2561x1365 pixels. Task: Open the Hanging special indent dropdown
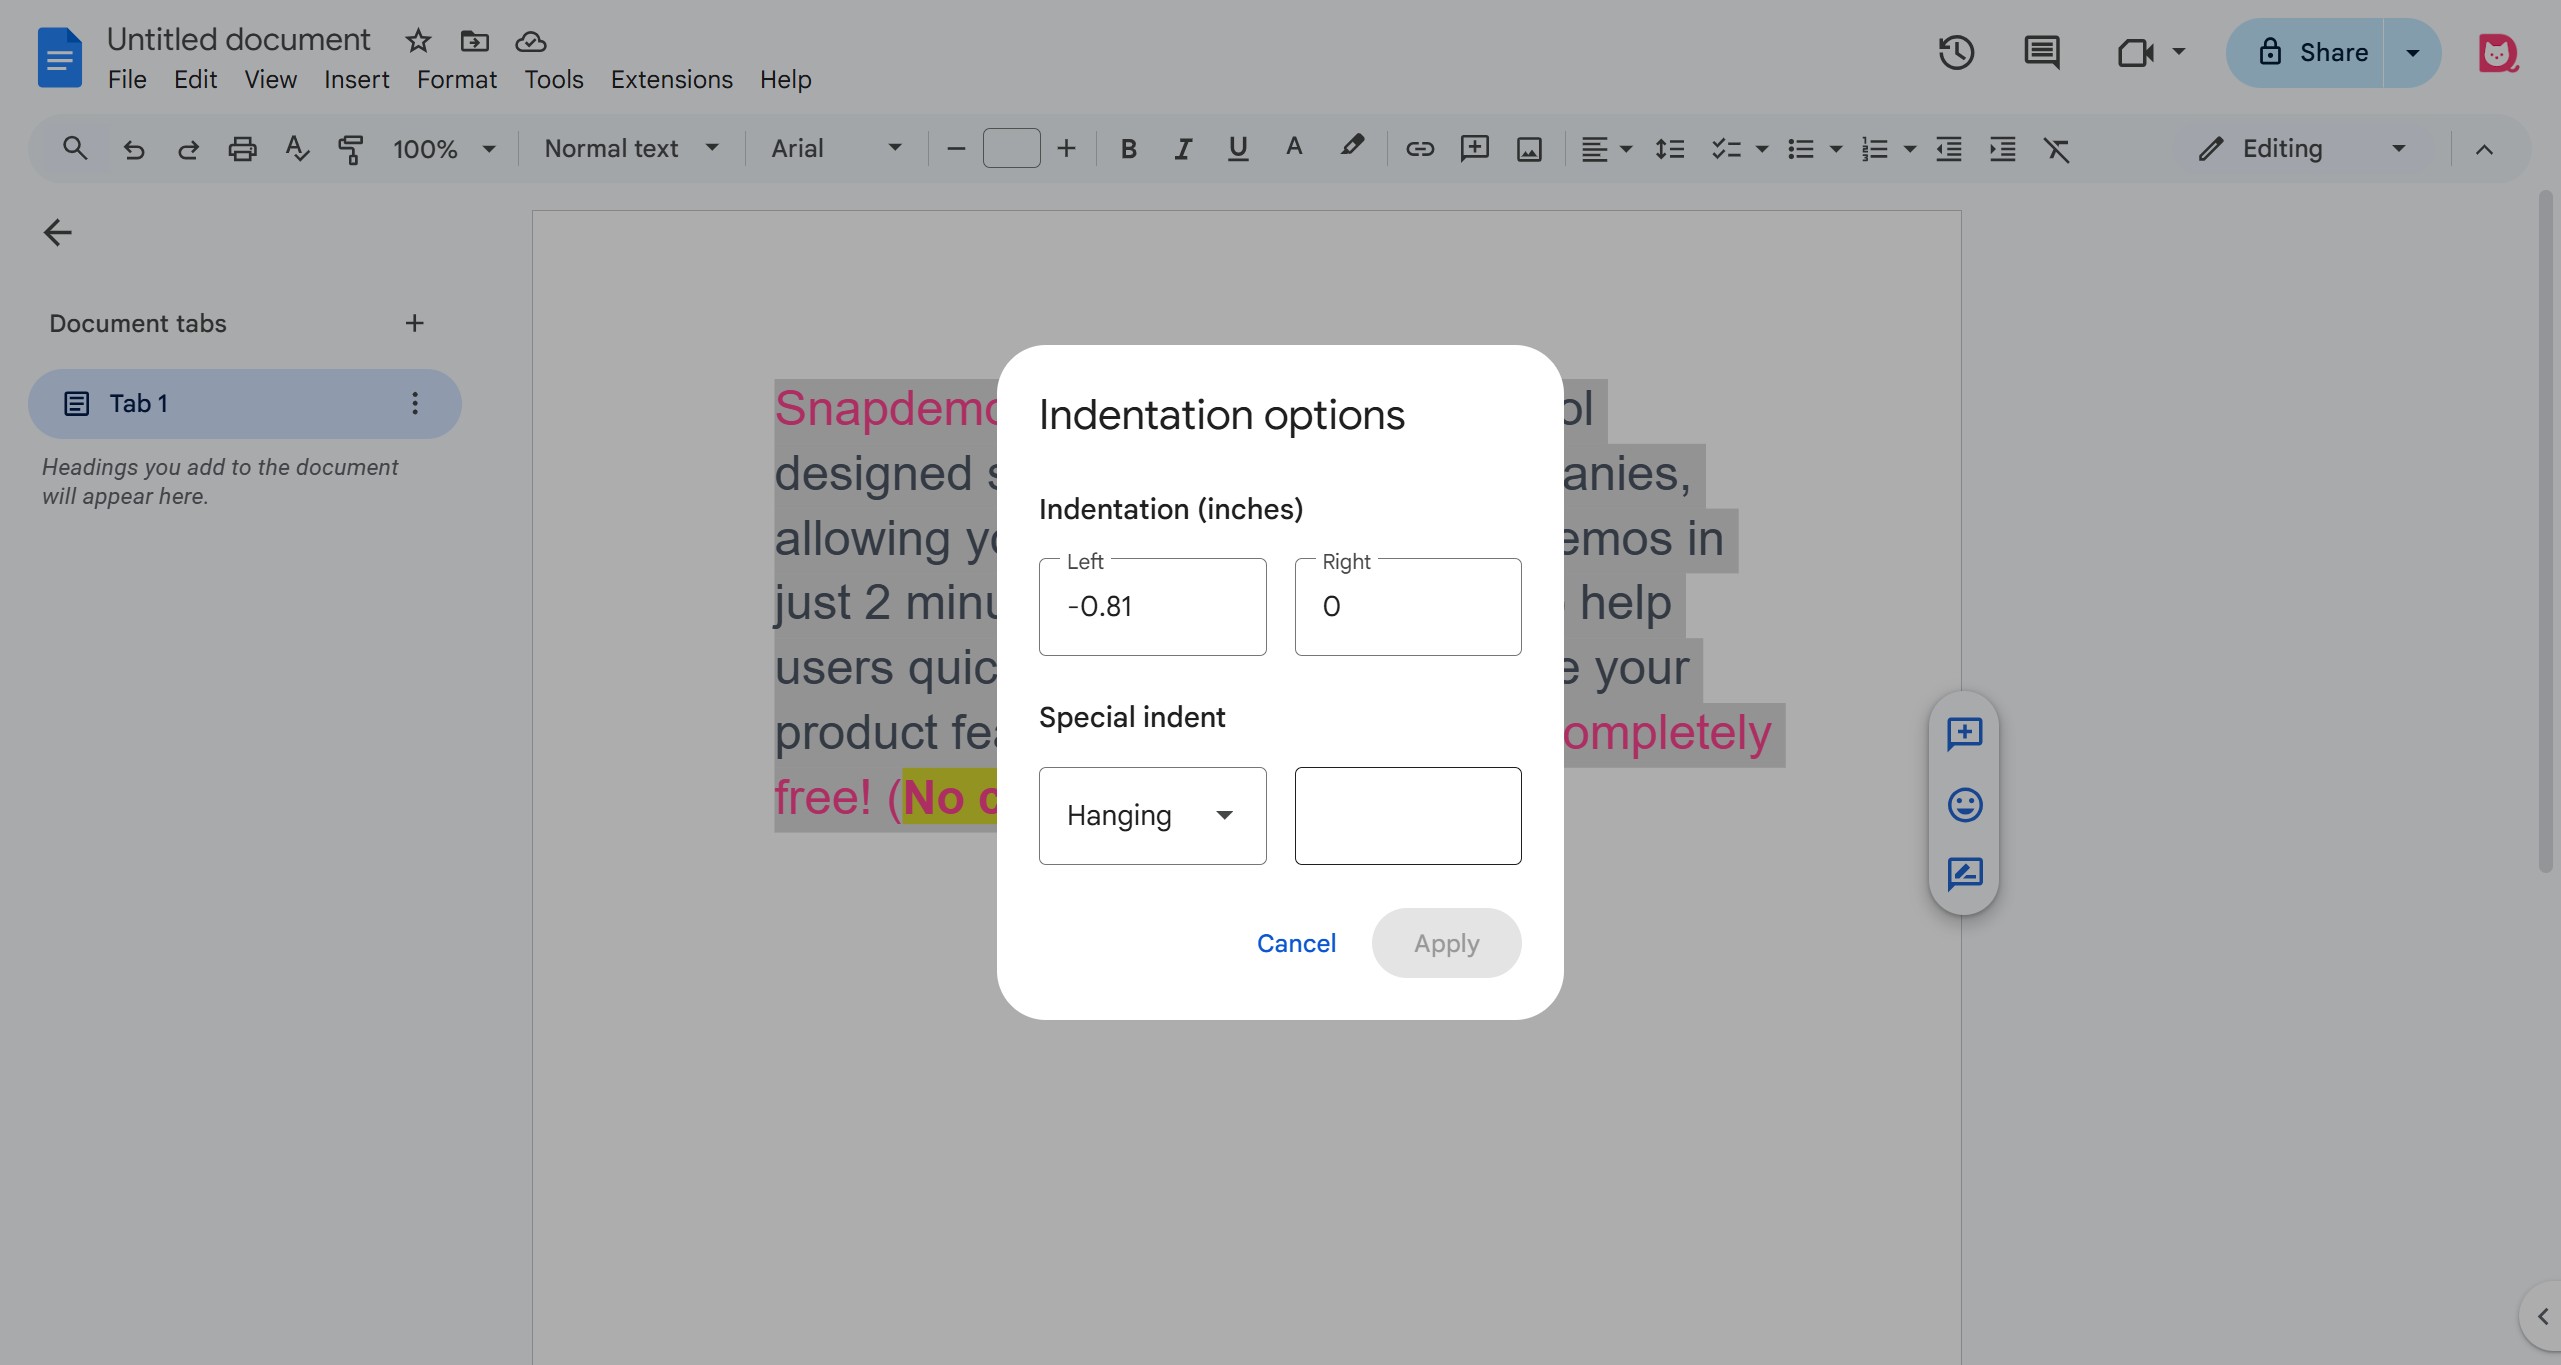coord(1152,815)
